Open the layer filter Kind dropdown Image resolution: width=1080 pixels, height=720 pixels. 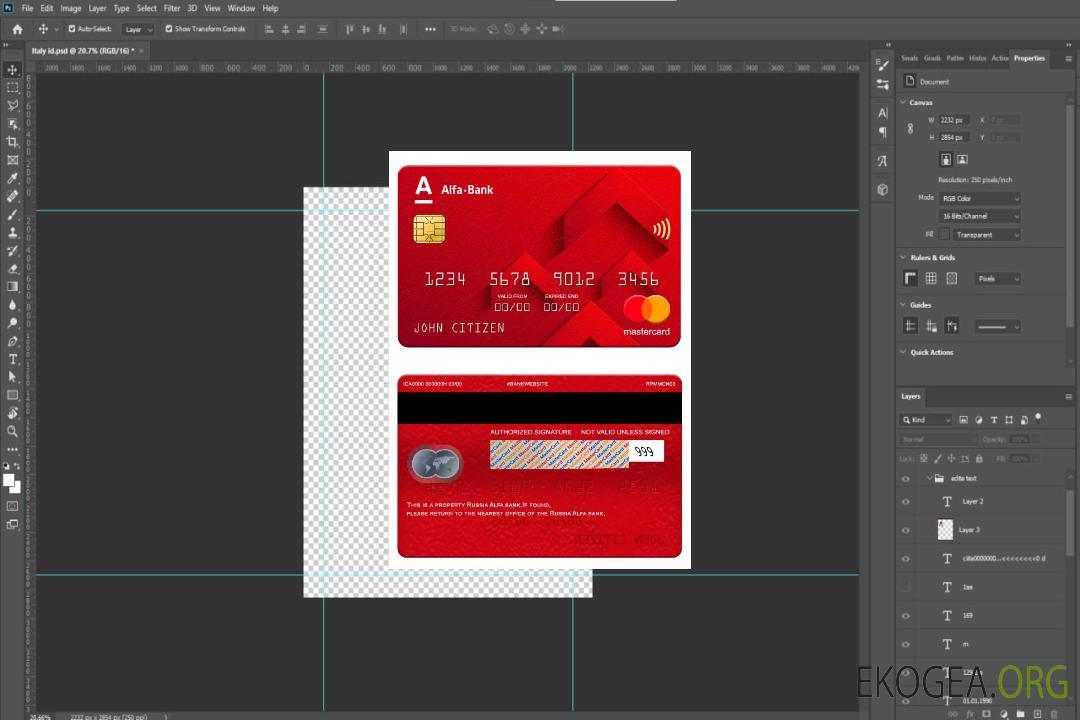pos(926,420)
